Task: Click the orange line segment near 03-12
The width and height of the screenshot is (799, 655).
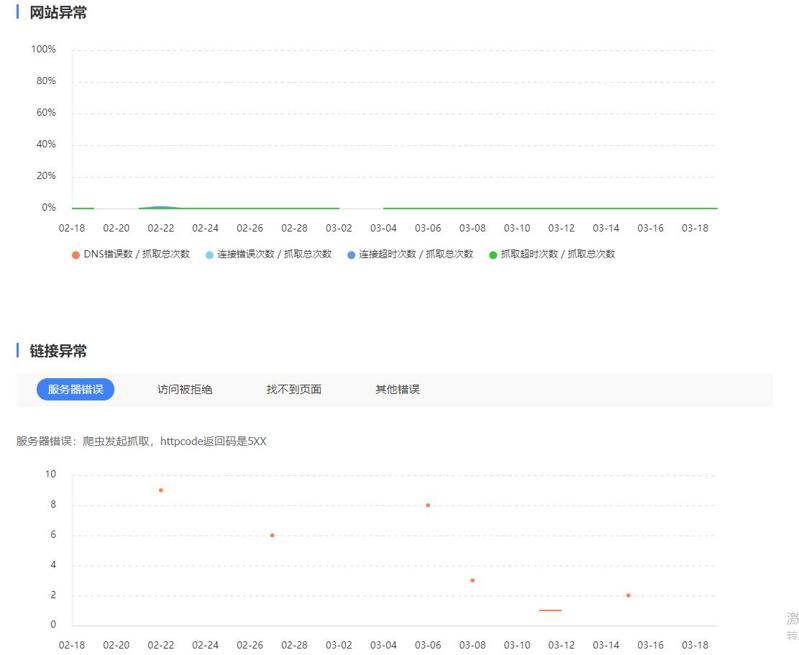Action: click(550, 610)
